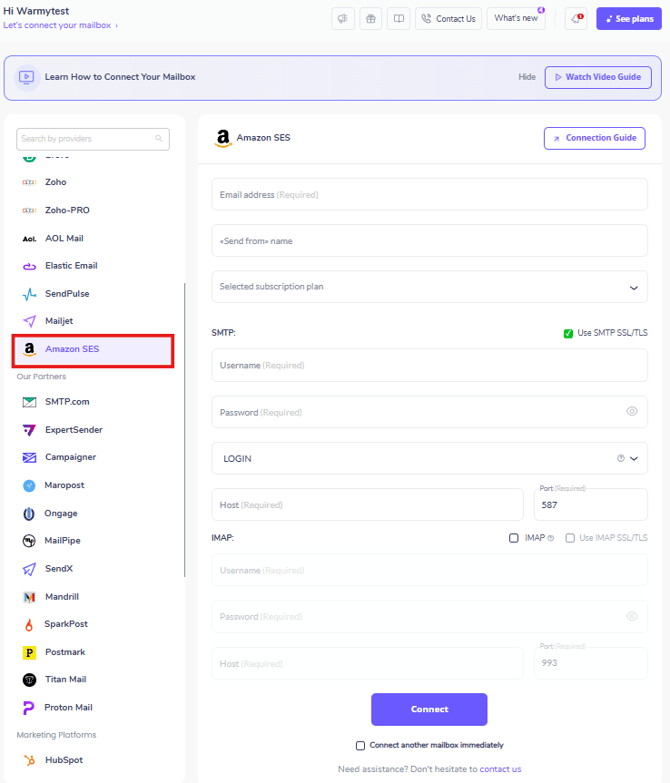Check Connect another mailbox immediately

click(x=360, y=745)
